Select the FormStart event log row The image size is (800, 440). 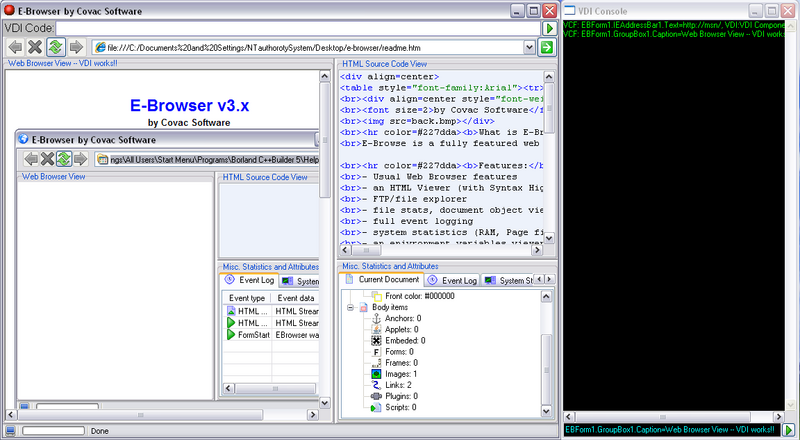click(271, 335)
